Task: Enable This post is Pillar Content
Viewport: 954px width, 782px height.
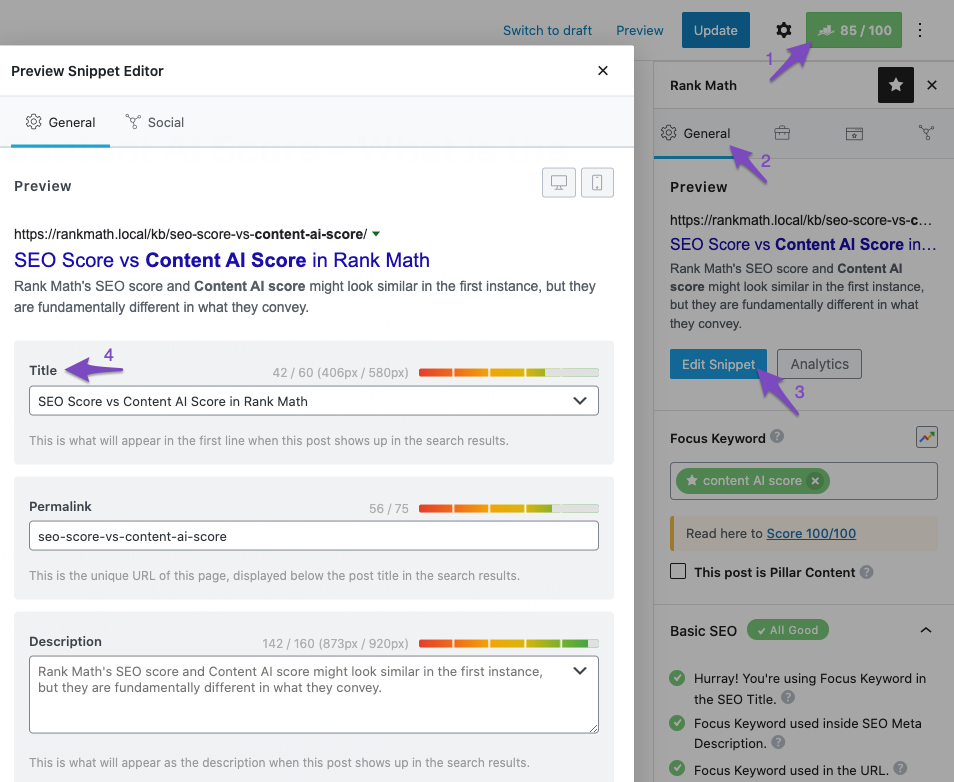Action: 678,571
